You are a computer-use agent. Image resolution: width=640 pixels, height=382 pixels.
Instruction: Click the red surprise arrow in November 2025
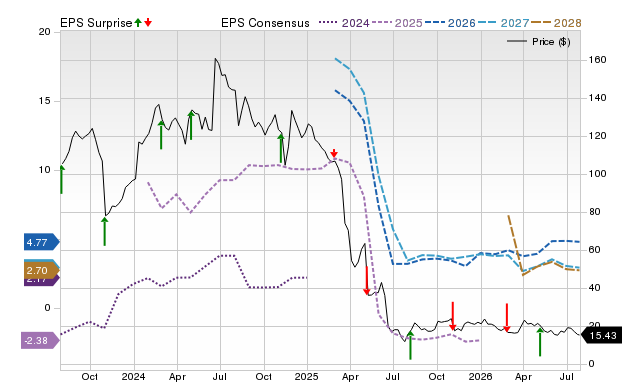(452, 316)
